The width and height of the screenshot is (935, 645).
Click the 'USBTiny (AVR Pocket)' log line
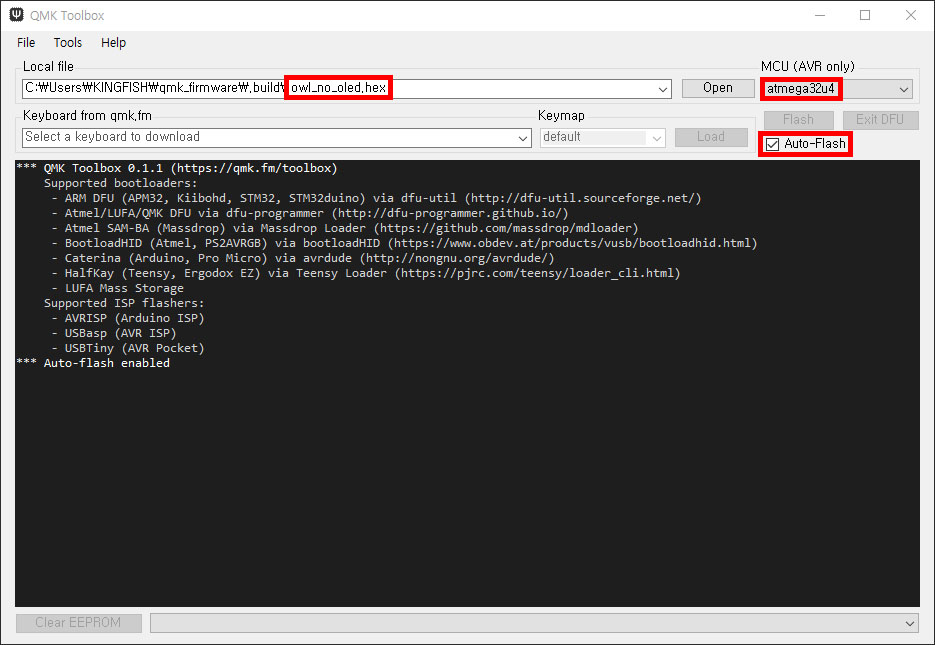(x=128, y=348)
